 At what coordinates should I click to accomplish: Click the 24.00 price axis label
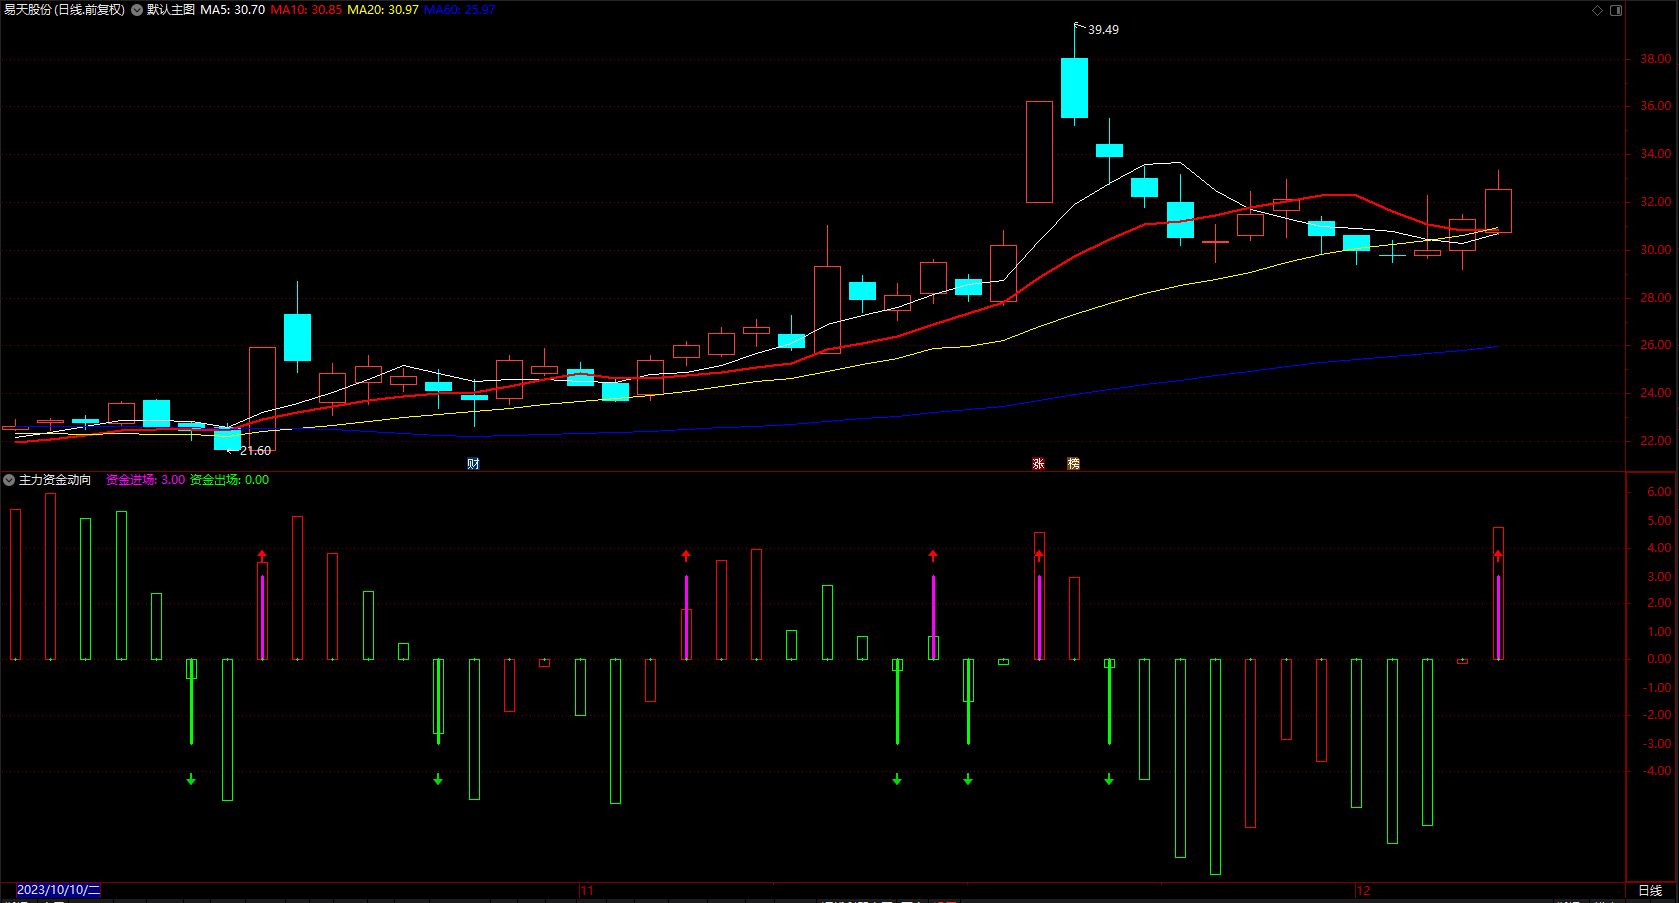(1655, 393)
